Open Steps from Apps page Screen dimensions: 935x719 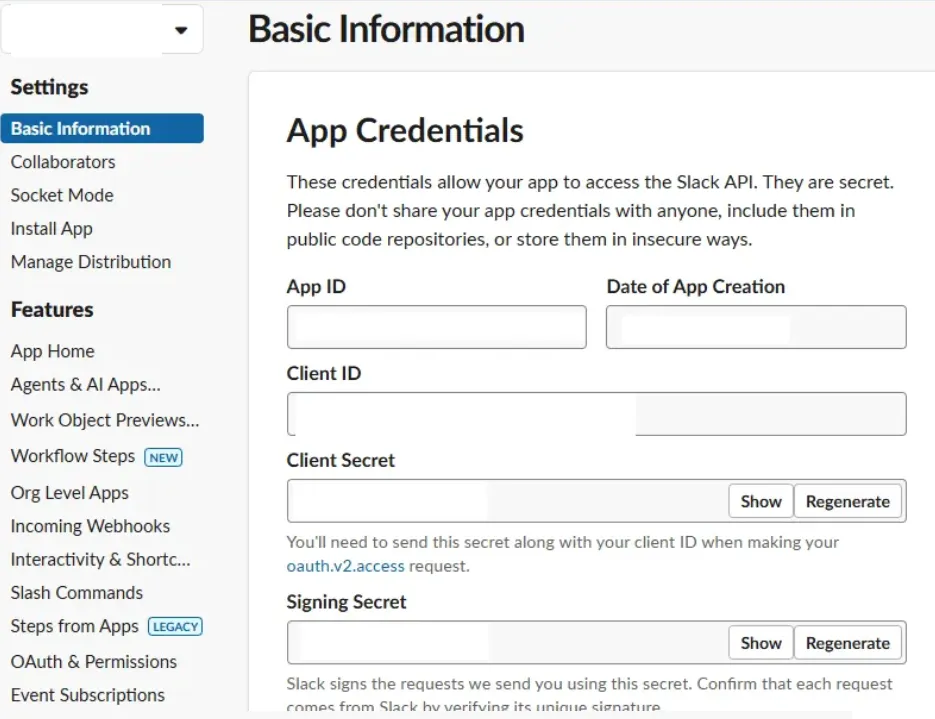(75, 627)
